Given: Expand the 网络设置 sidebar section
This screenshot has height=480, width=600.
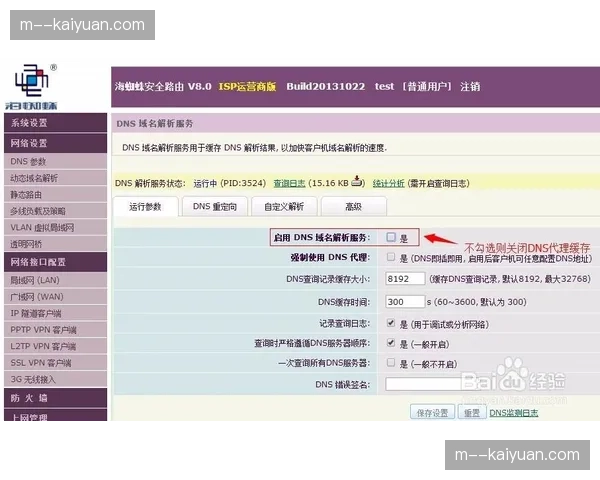Looking at the screenshot, I should tap(55, 143).
